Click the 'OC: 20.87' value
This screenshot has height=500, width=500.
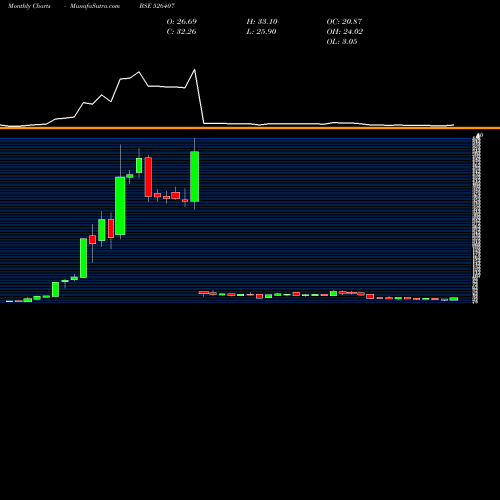[344, 21]
